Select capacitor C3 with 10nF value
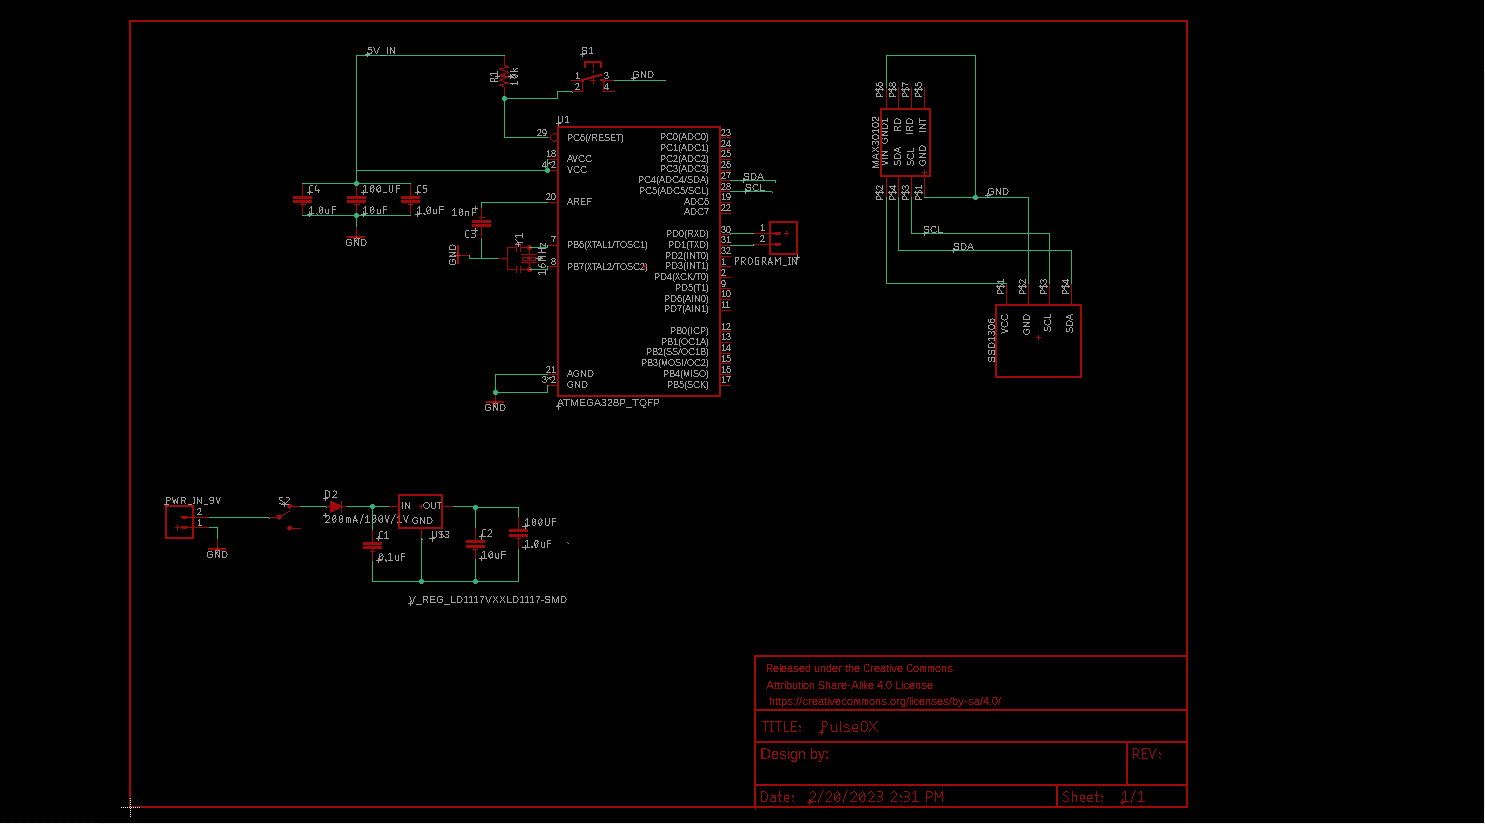The image size is (1485, 824). pos(482,222)
